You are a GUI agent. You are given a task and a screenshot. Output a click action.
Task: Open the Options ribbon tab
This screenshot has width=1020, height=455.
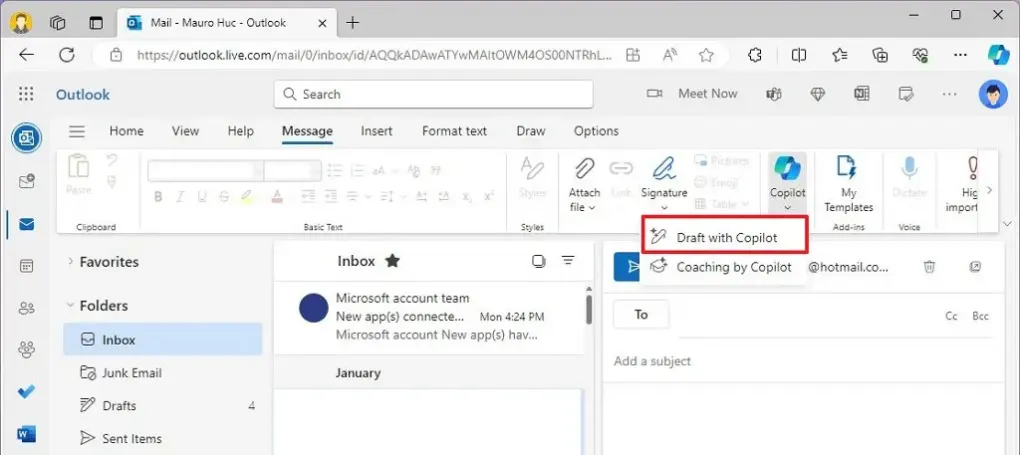tap(596, 131)
